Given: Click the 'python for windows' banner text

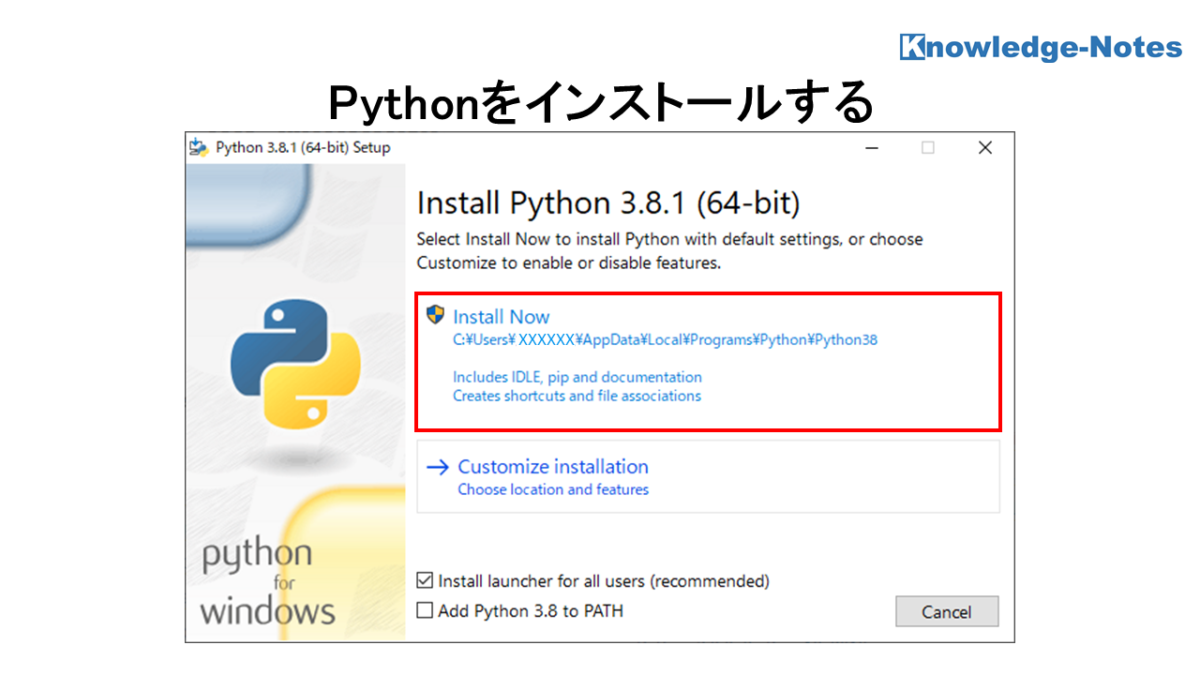Looking at the screenshot, I should coord(267,583).
